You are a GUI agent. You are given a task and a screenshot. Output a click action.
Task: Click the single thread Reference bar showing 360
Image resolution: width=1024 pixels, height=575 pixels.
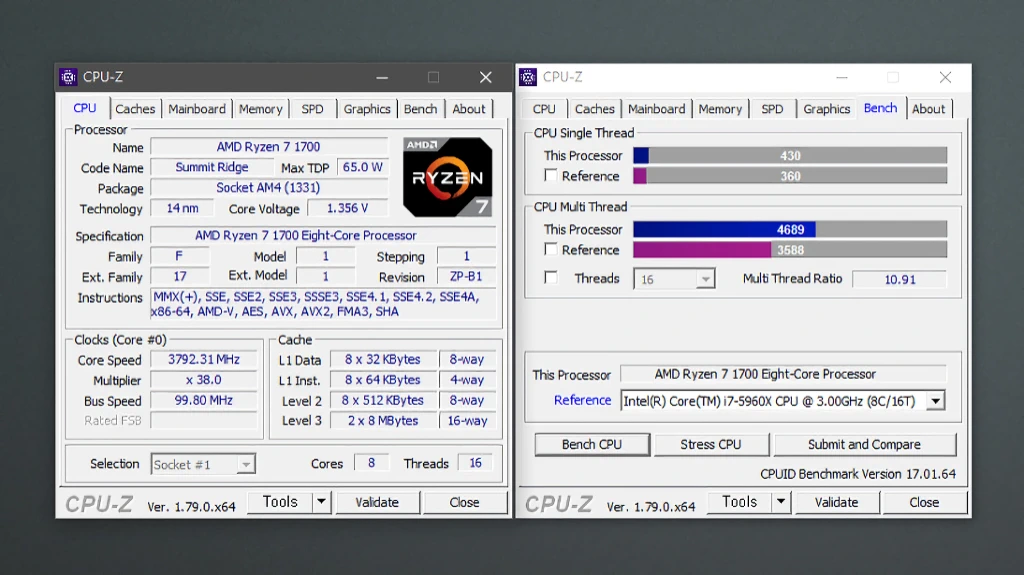tap(790, 176)
